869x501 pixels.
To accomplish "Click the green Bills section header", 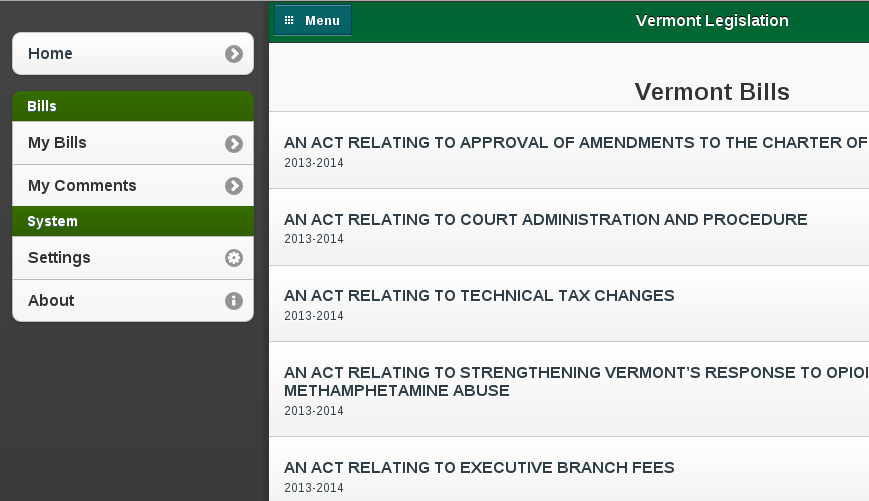I will click(x=133, y=106).
